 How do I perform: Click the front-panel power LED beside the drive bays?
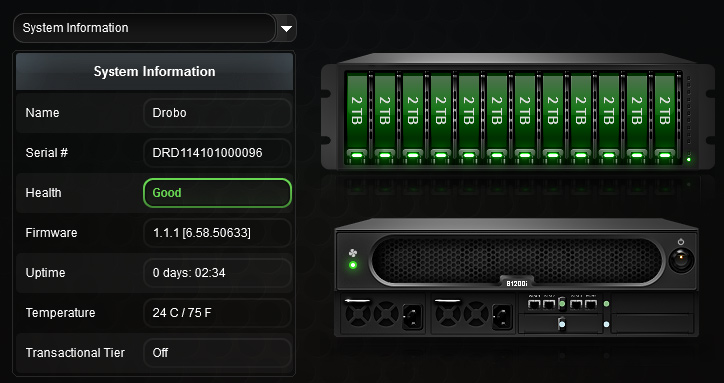click(x=688, y=159)
